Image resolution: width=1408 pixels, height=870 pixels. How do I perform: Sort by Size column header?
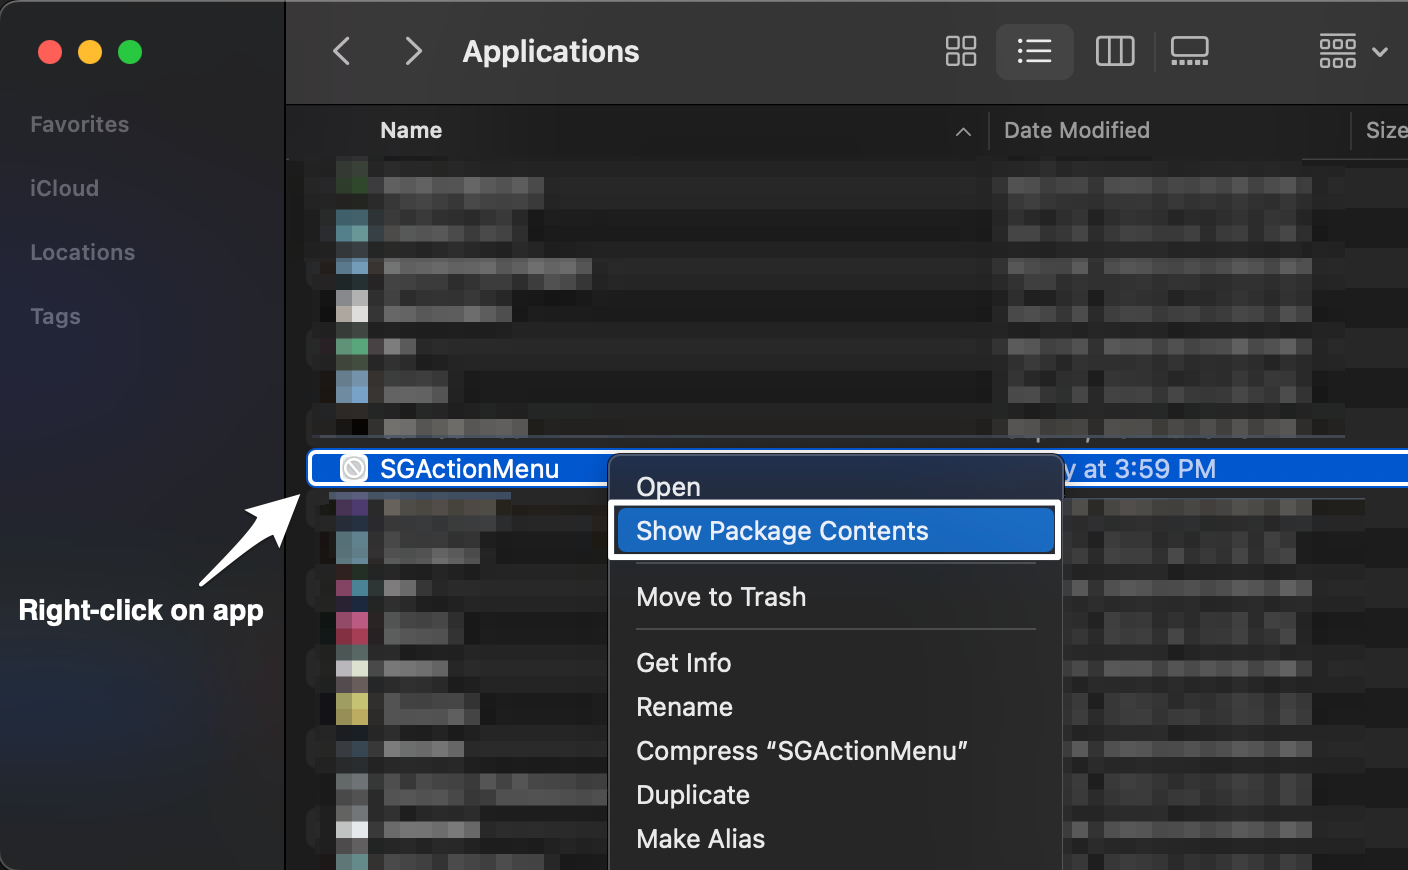click(x=1386, y=130)
